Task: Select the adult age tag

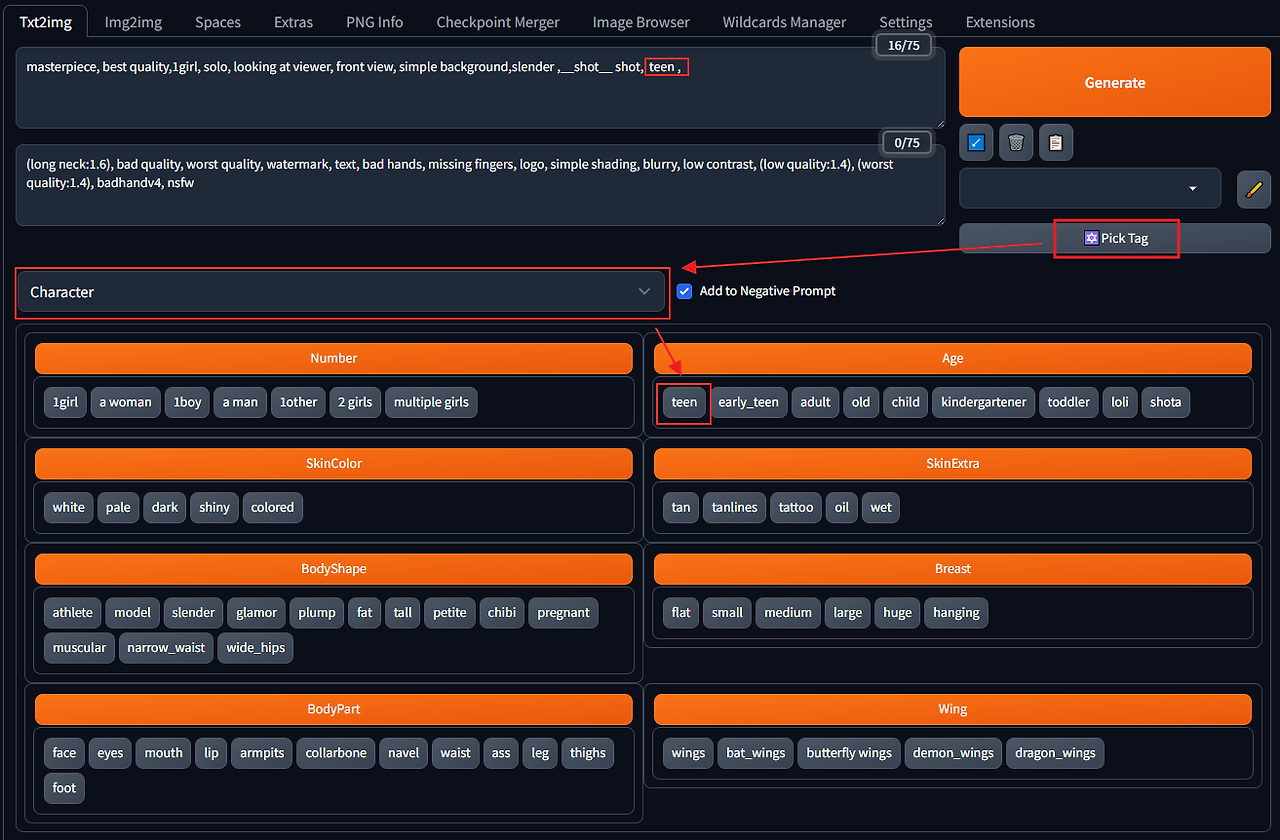Action: pyautogui.click(x=815, y=402)
